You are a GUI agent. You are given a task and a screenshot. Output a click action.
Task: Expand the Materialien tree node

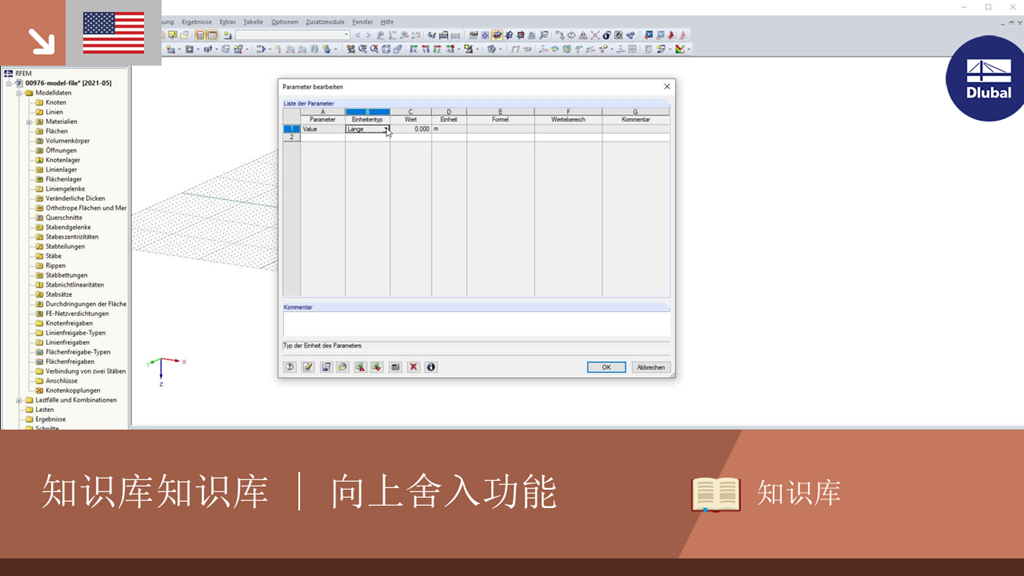point(29,121)
